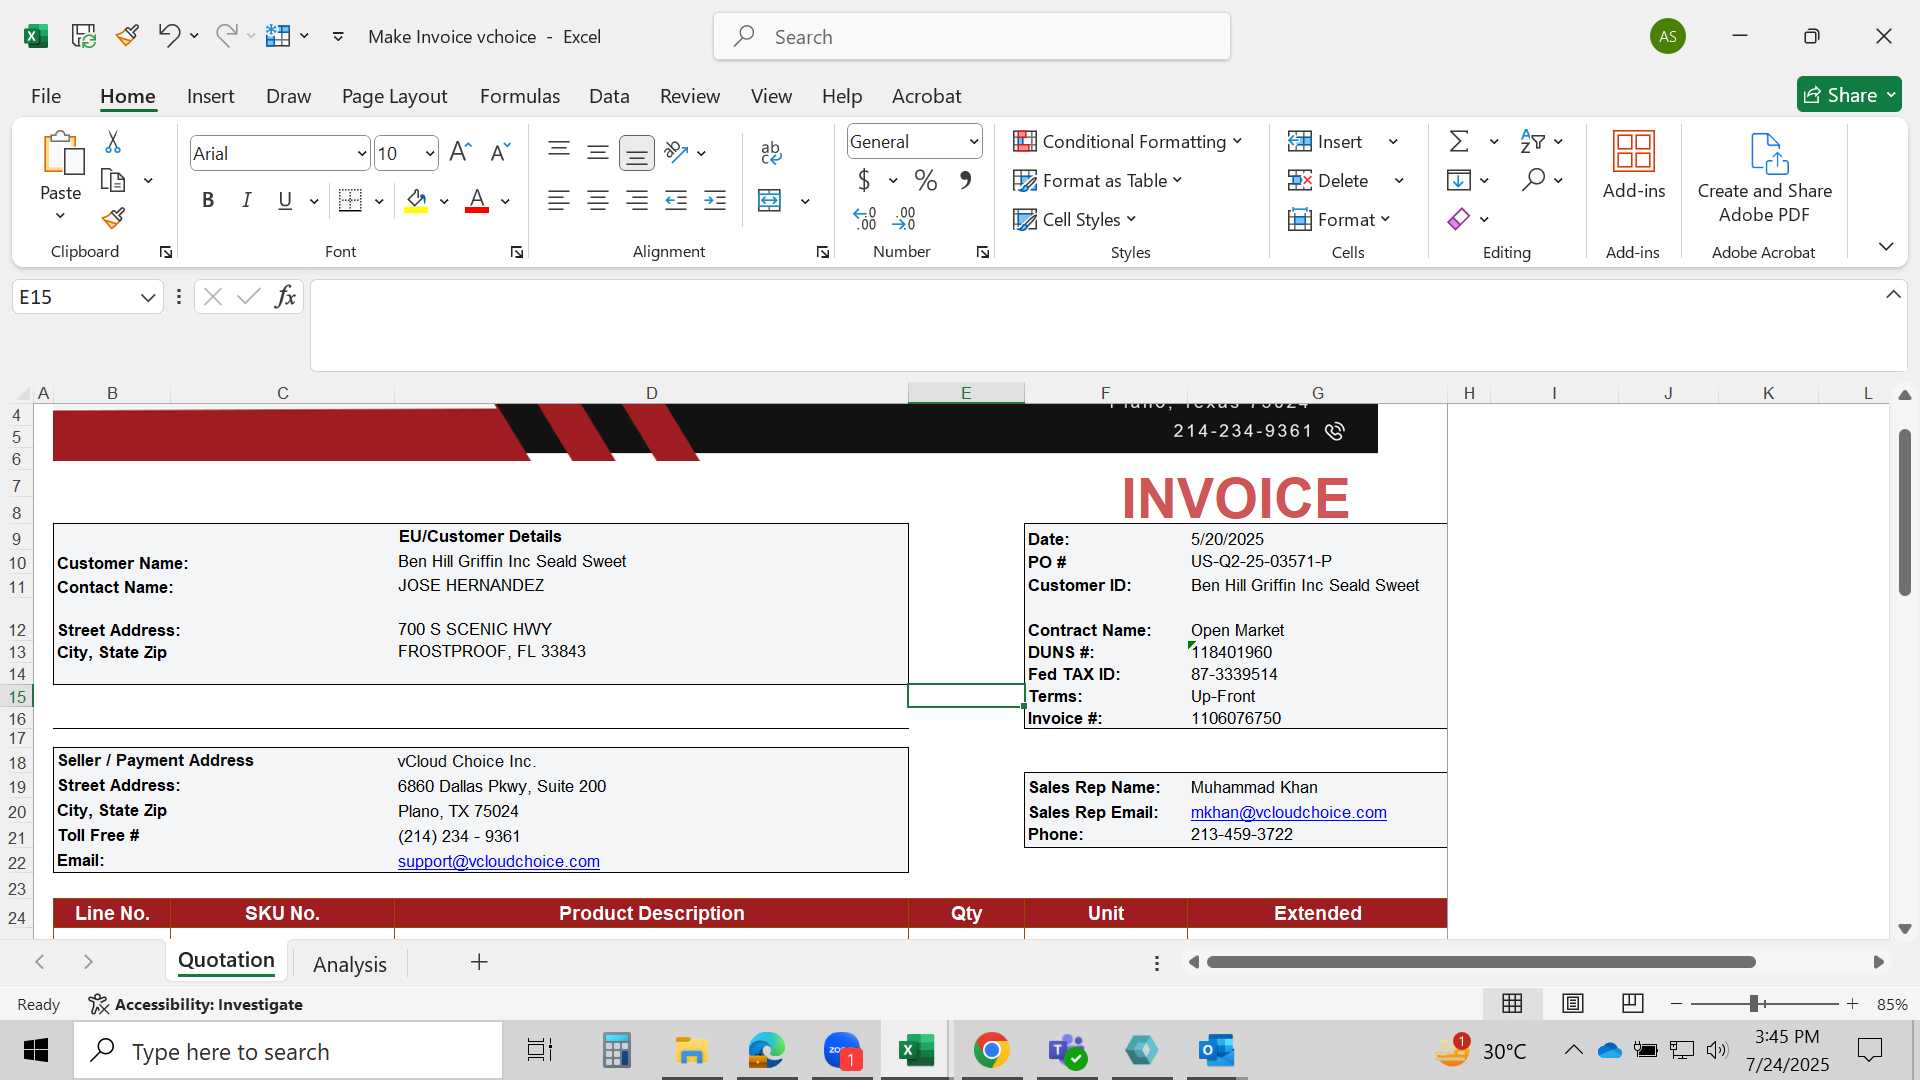This screenshot has height=1080, width=1920.
Task: Collapse the ribbon with chevron
Action: [1886, 246]
